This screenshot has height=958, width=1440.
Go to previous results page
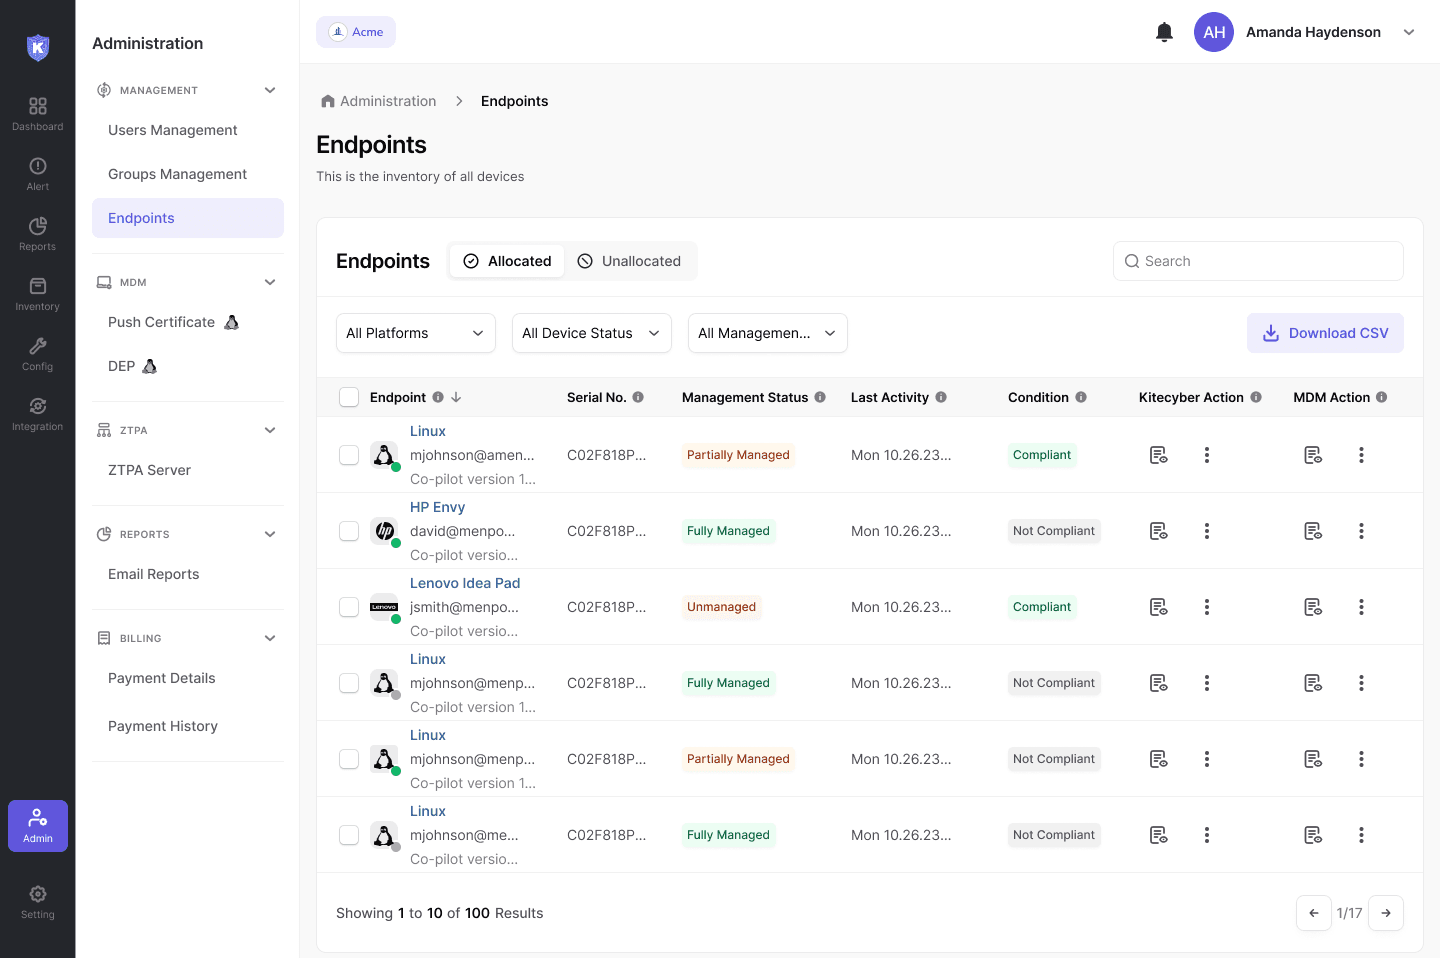pos(1314,913)
